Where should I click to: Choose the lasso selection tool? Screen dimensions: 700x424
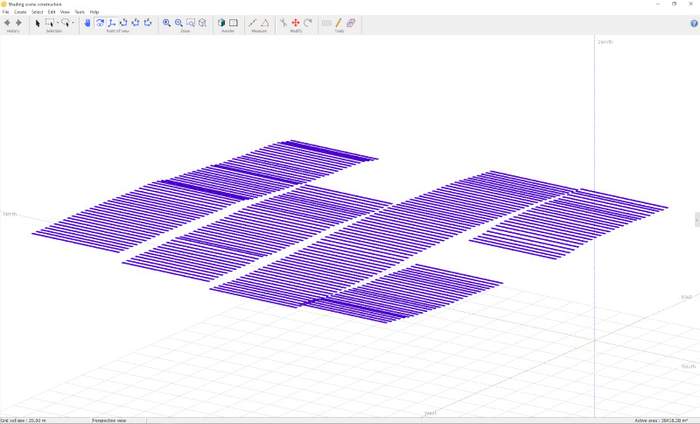click(x=66, y=23)
